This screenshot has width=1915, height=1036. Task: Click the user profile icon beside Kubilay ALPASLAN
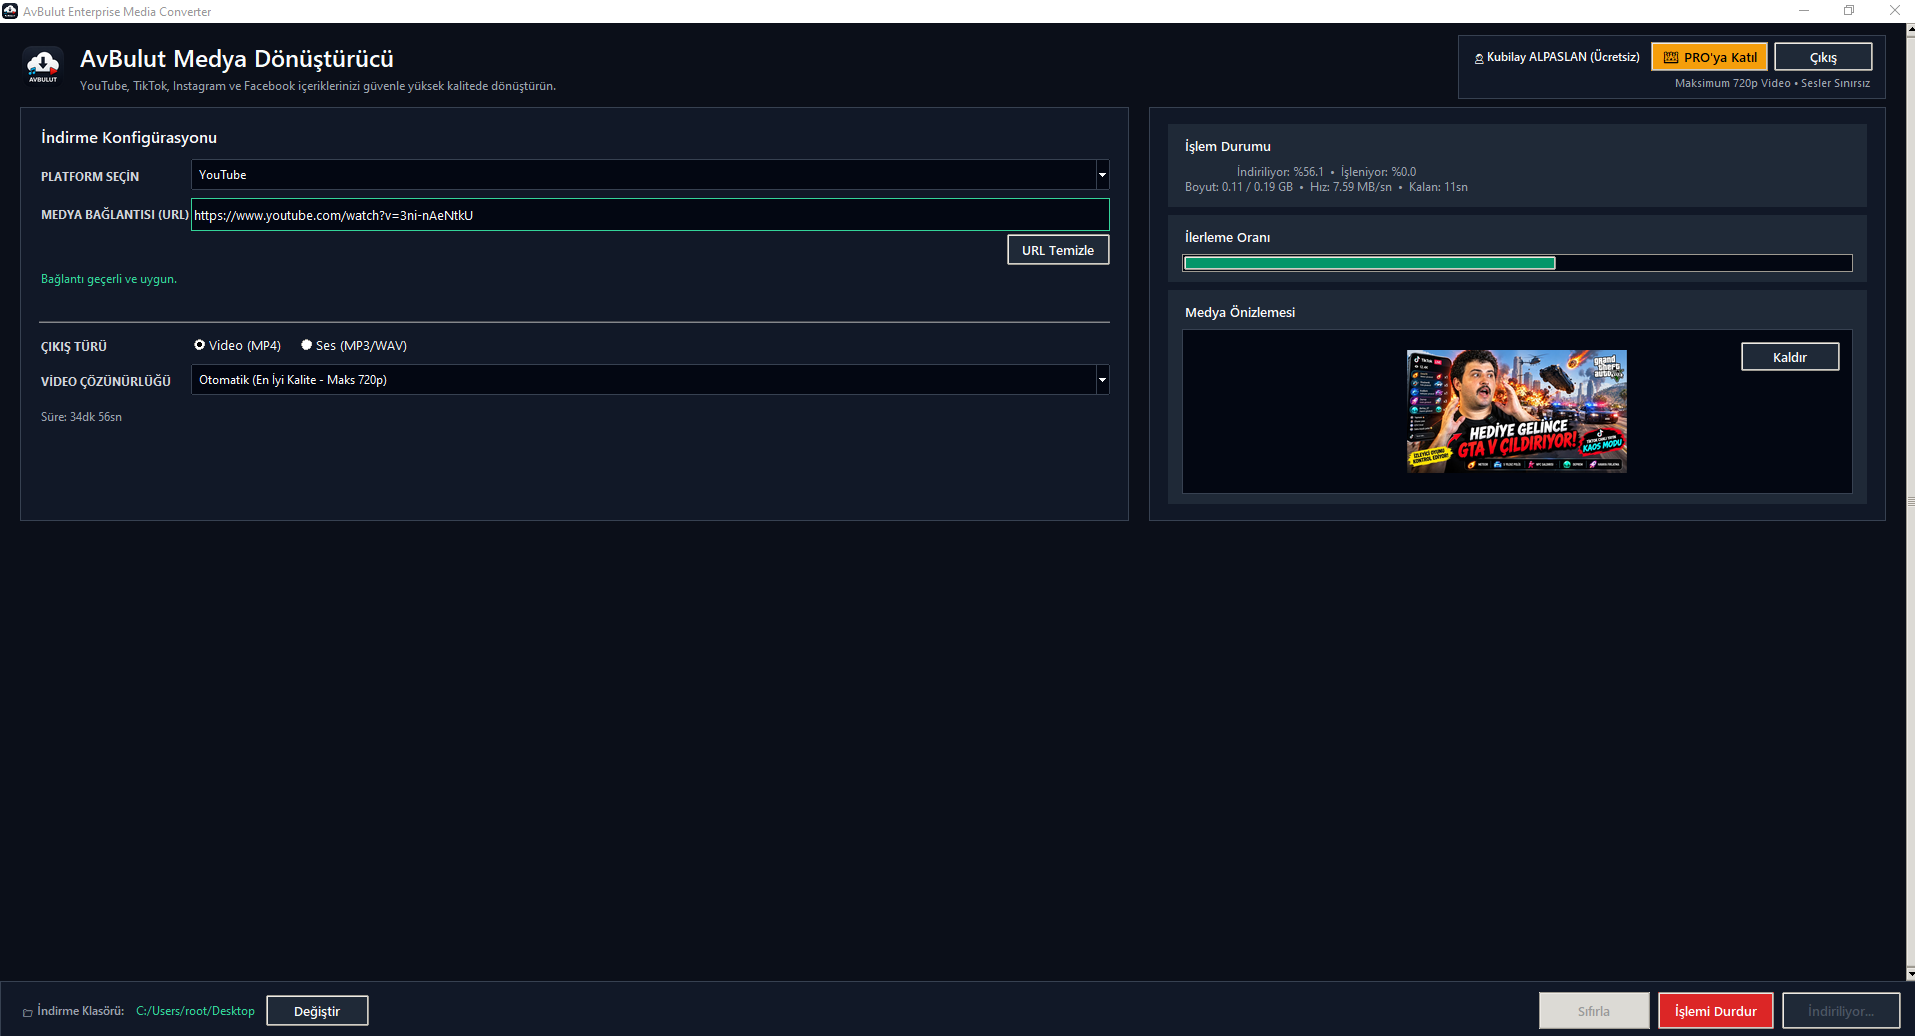pyautogui.click(x=1479, y=58)
